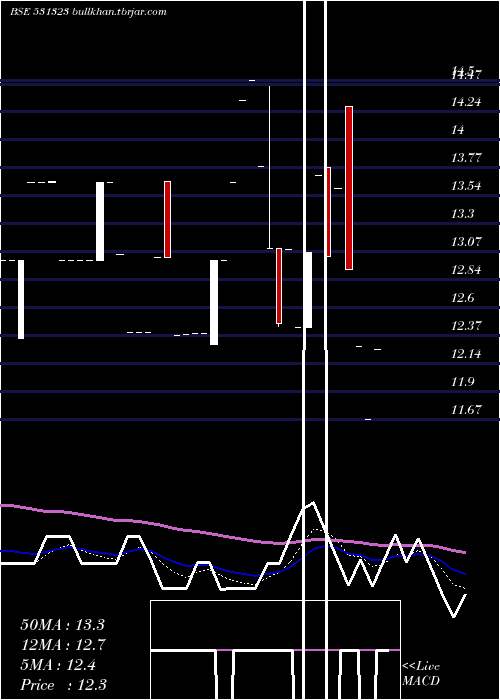Click the 11.9 price axis label
The image size is (500, 700).
(462, 382)
